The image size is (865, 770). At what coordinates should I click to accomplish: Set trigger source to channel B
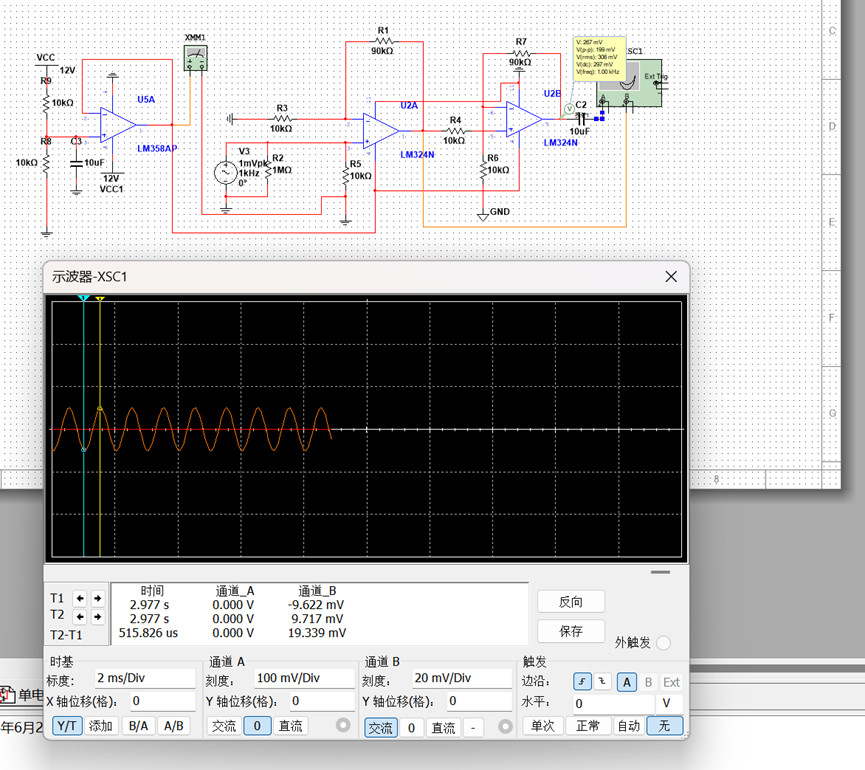click(x=648, y=682)
